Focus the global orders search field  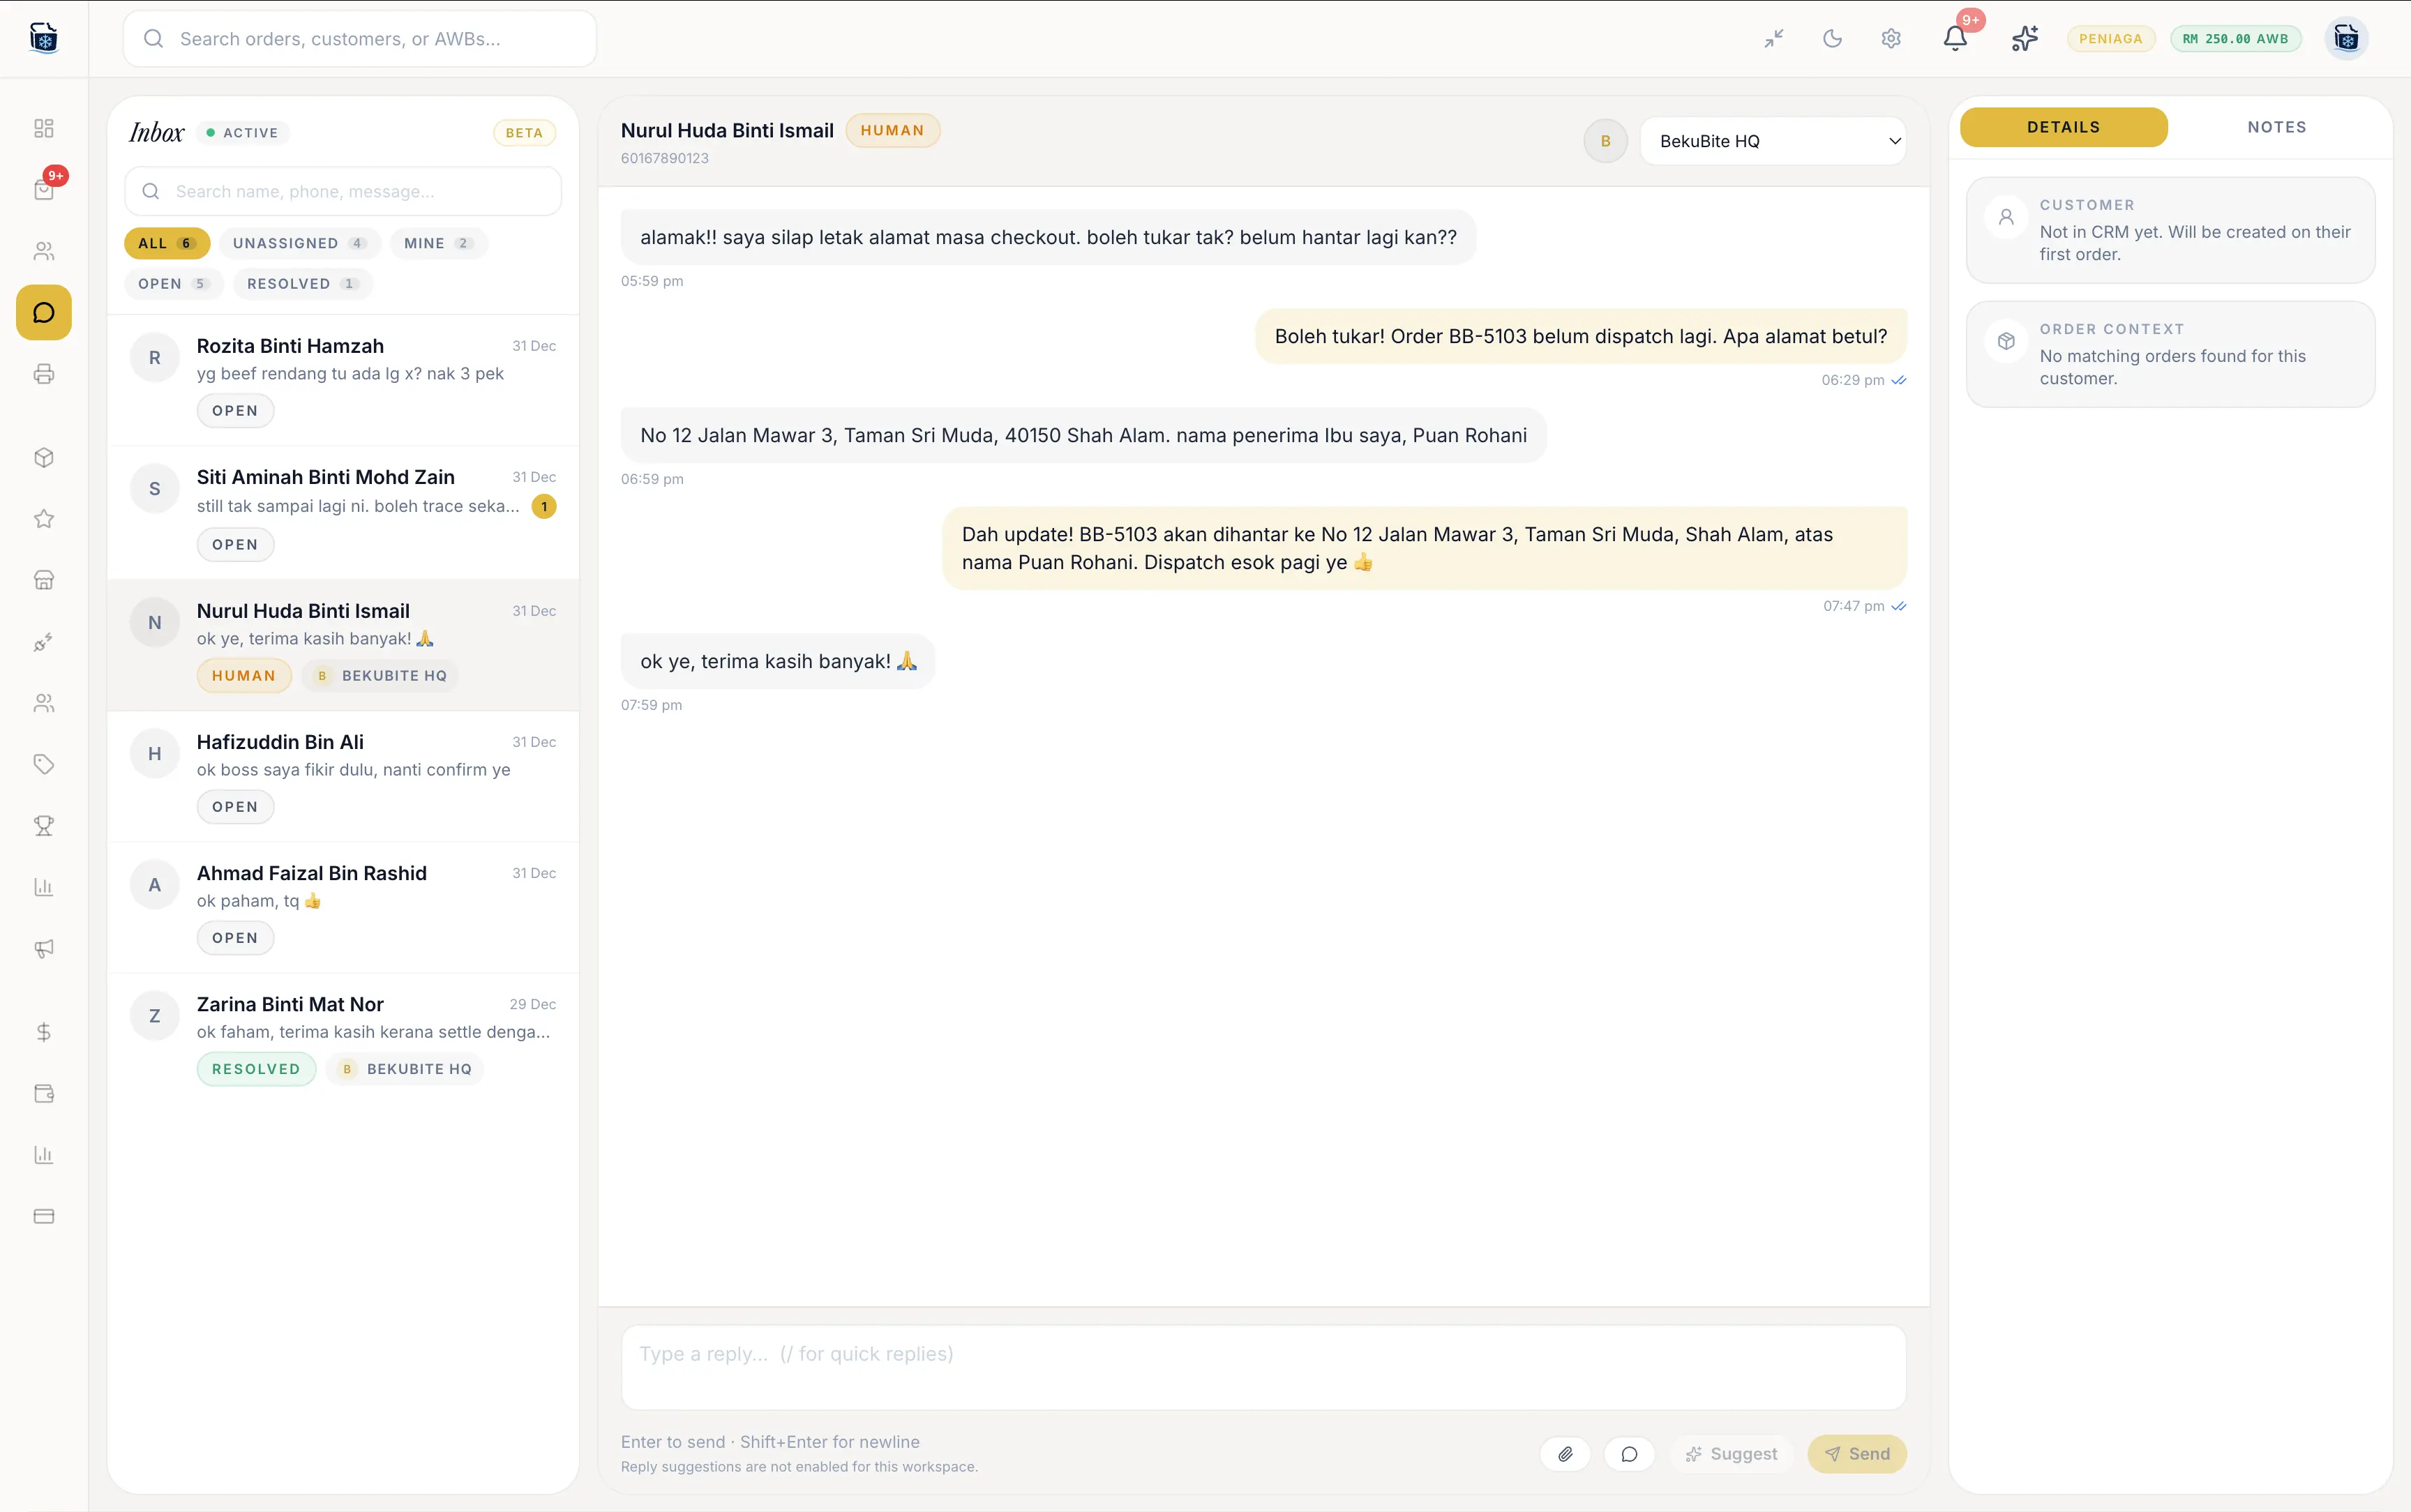click(x=360, y=39)
